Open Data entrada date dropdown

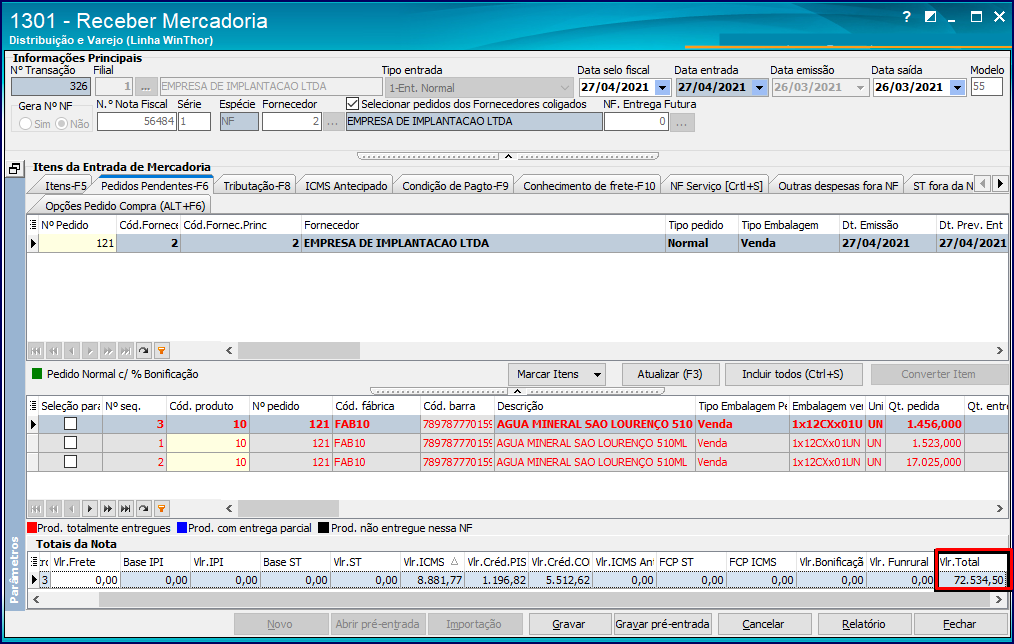pos(760,87)
